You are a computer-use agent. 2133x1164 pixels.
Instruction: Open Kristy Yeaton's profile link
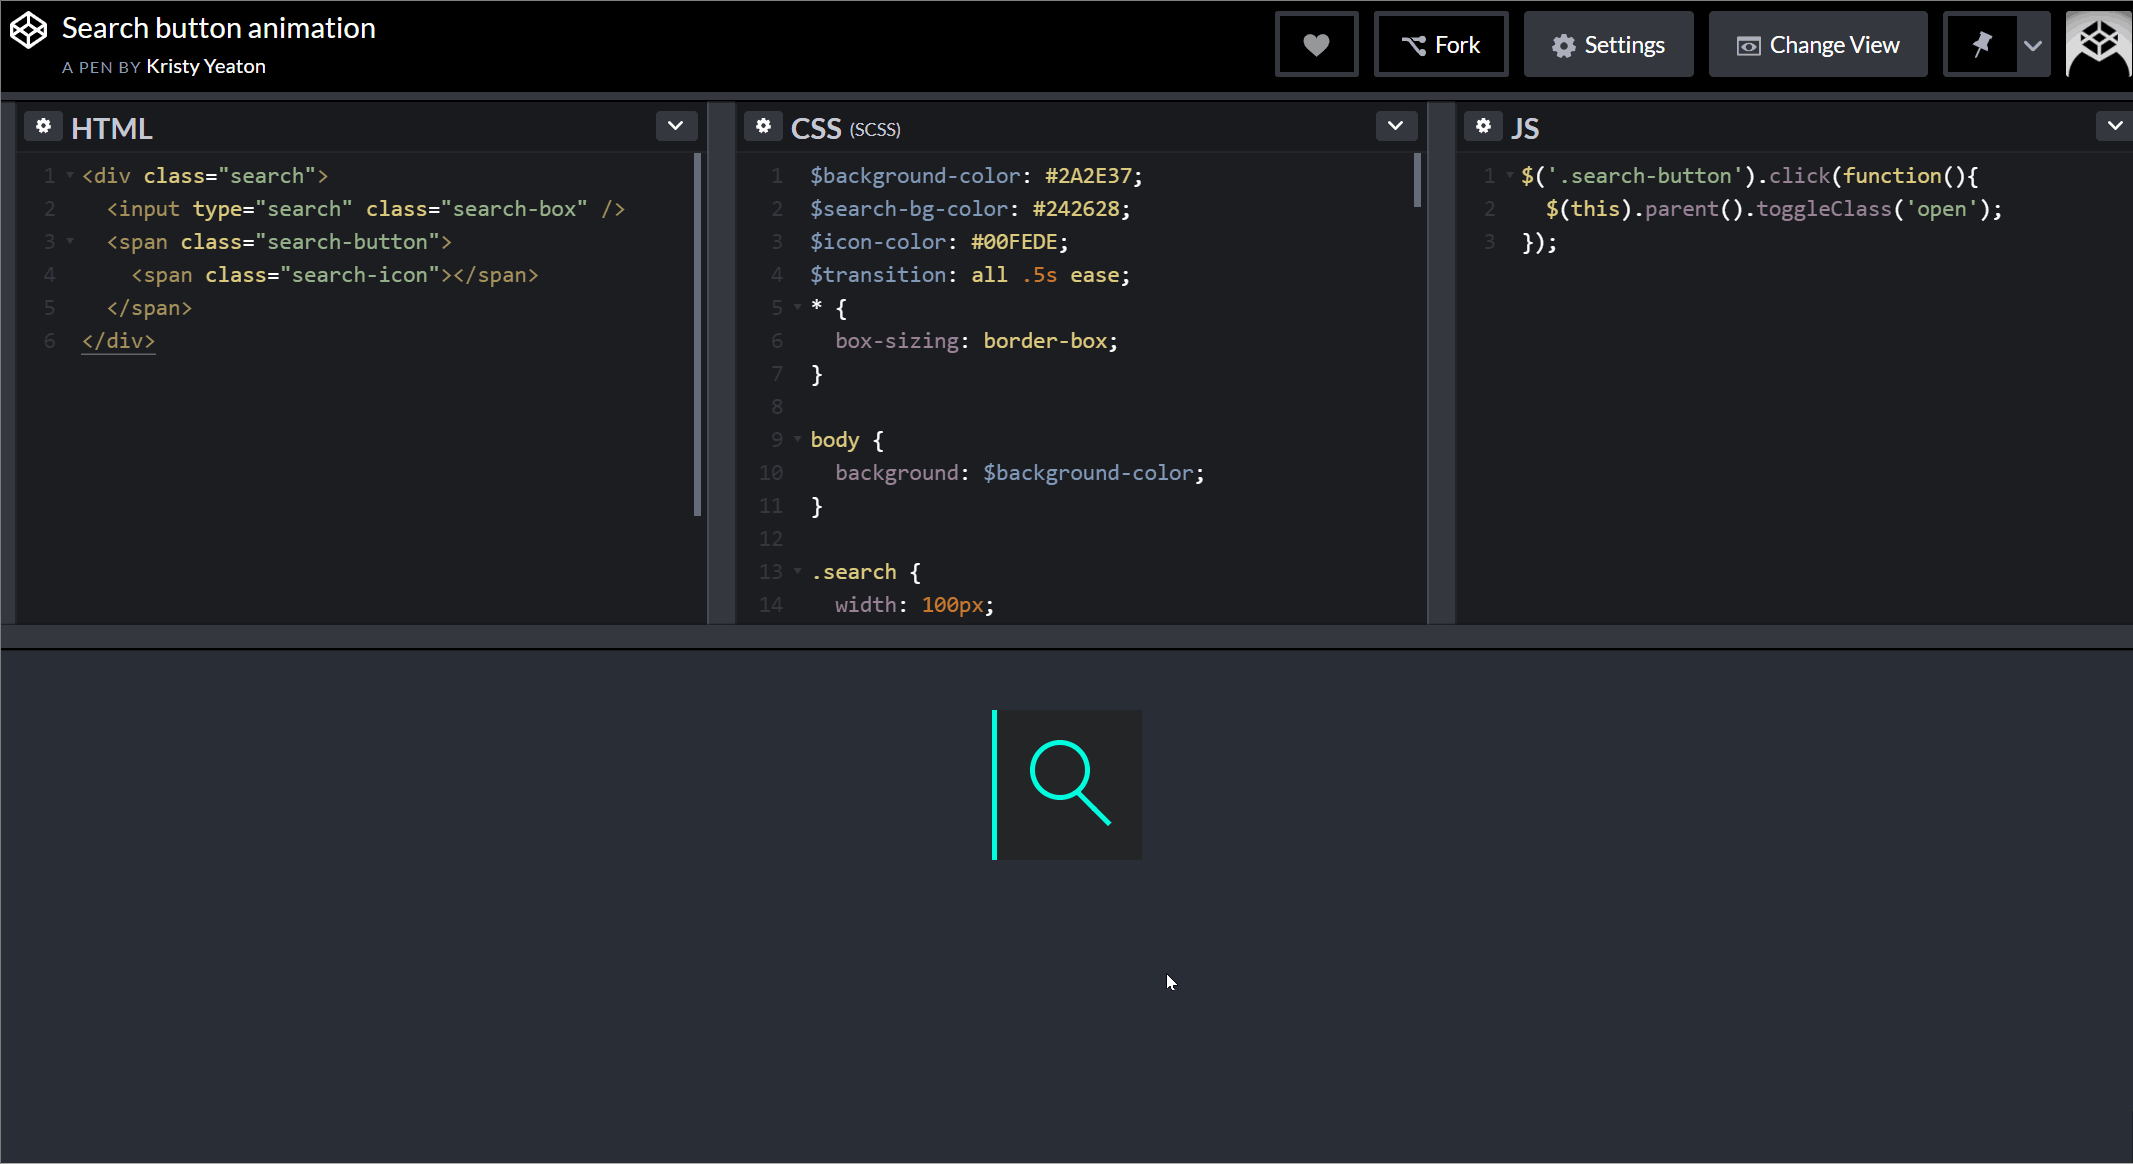coord(206,67)
